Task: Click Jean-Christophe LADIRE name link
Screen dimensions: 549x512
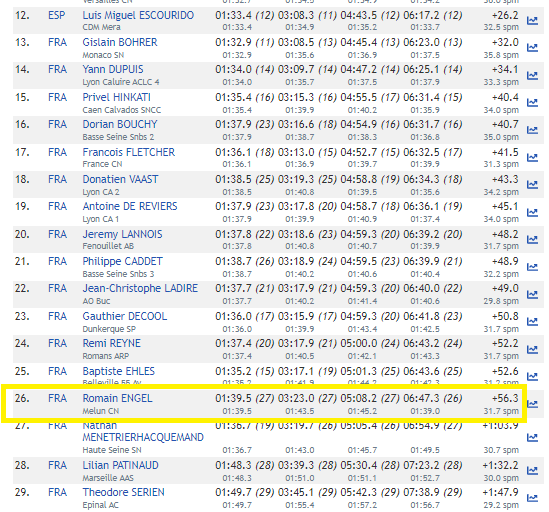Action: (x=140, y=288)
